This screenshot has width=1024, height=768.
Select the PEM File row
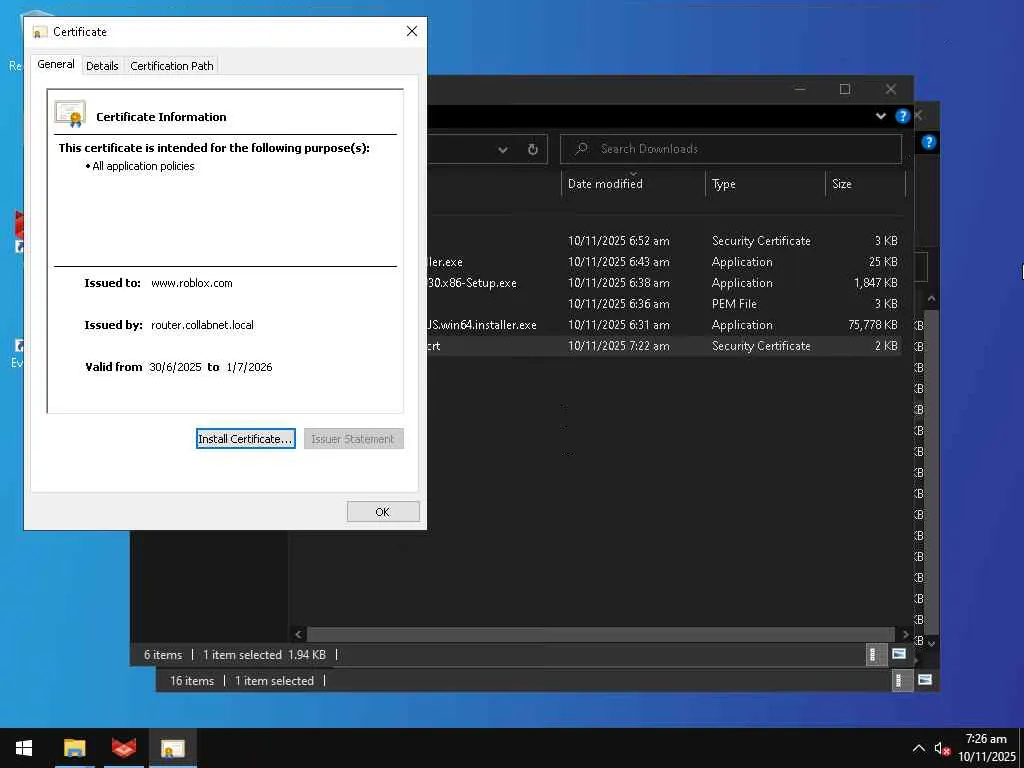click(x=662, y=304)
